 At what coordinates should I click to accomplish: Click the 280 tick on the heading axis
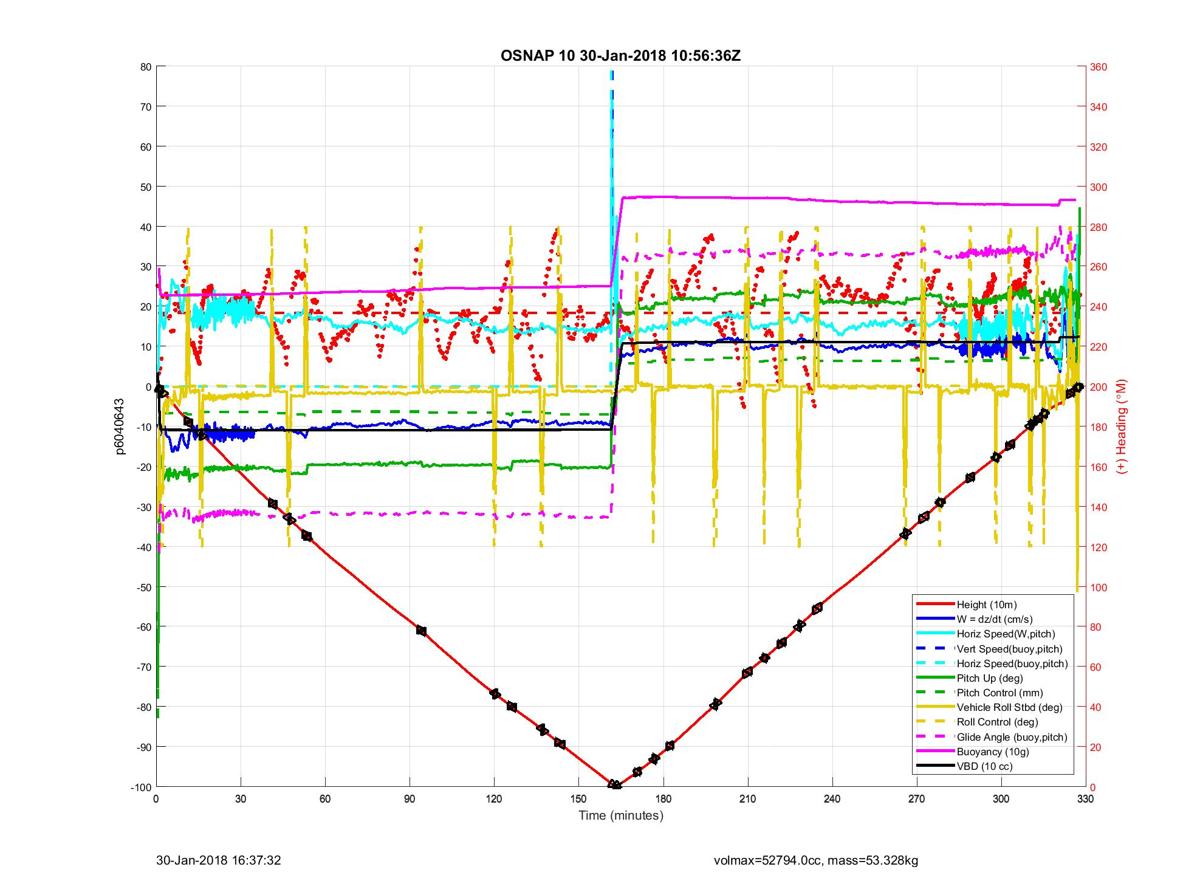coord(1100,227)
